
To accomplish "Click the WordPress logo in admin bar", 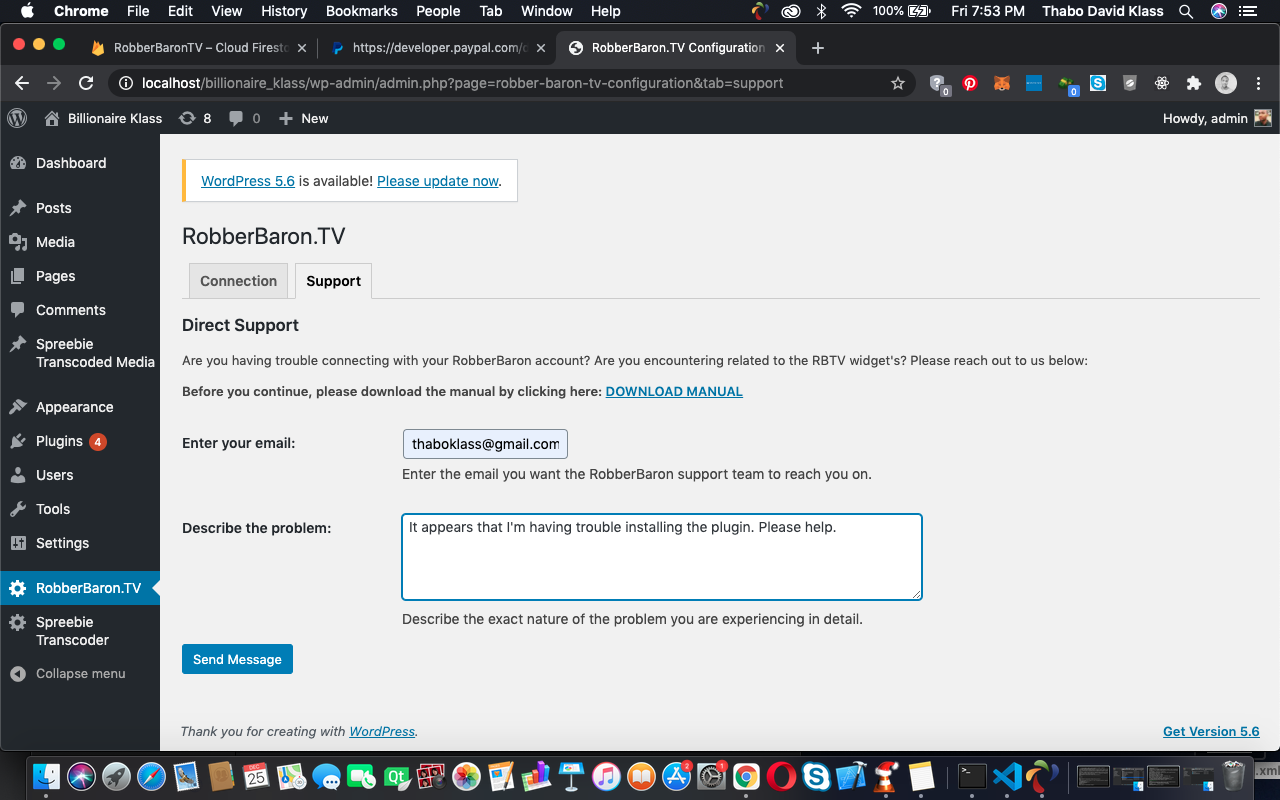I will (x=17, y=118).
